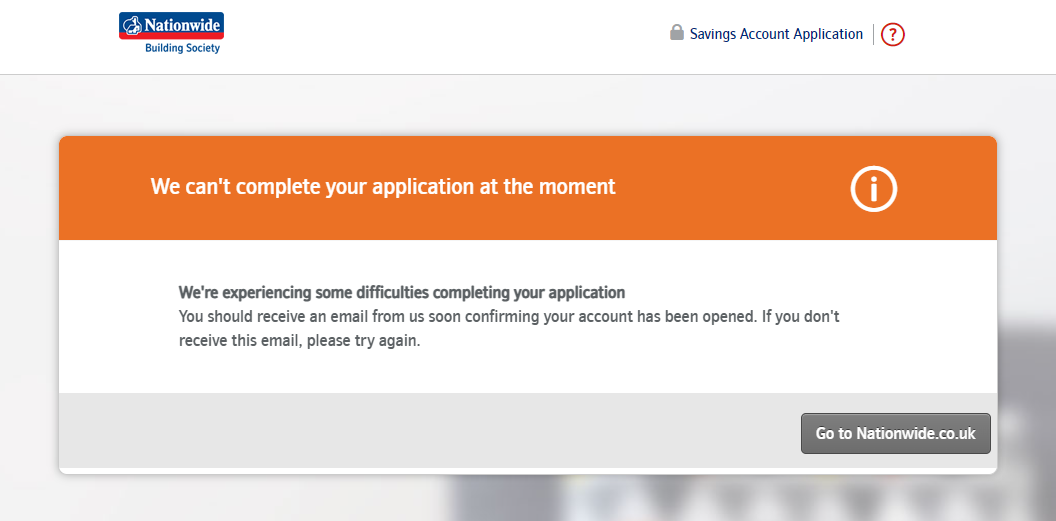Click the red stripe under the Nationwide wordmark
The width and height of the screenshot is (1056, 521).
[171, 36]
